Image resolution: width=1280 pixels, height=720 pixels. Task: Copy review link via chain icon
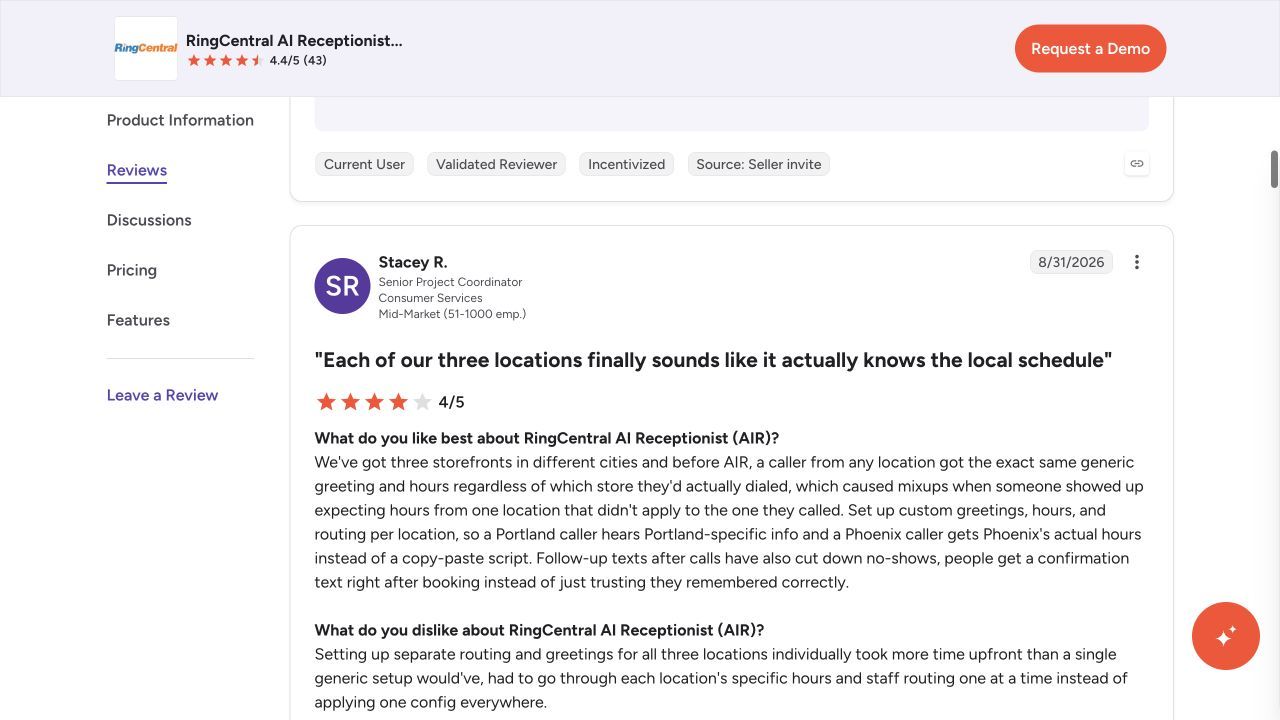1137,164
